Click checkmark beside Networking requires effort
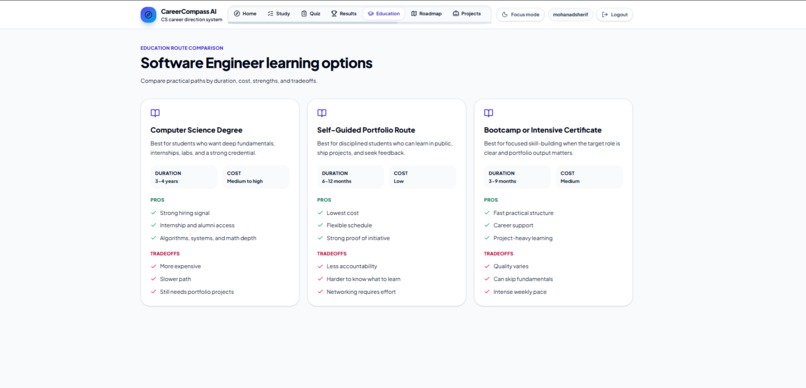The height and width of the screenshot is (388, 806). click(320, 292)
